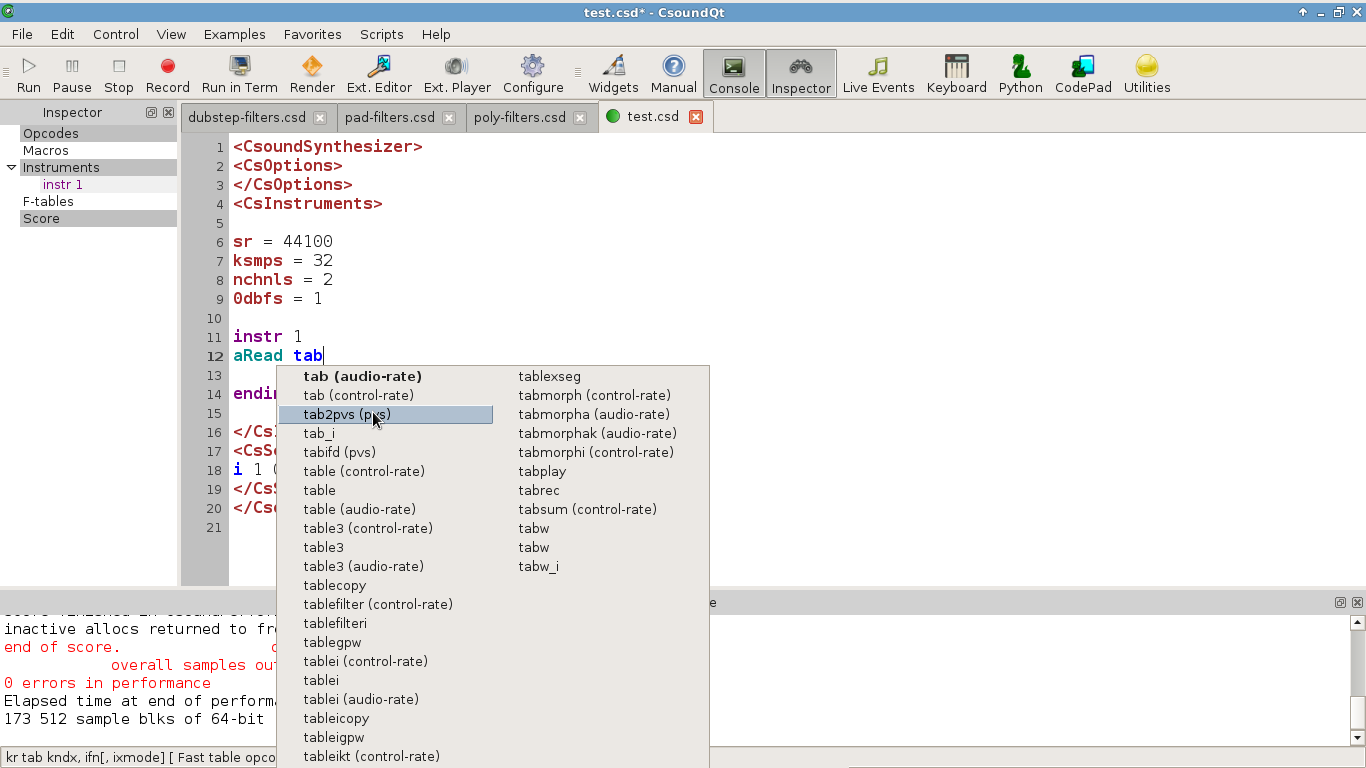Screen dimensions: 1366x768
Task: Close the test.csd tab
Action: tap(696, 117)
